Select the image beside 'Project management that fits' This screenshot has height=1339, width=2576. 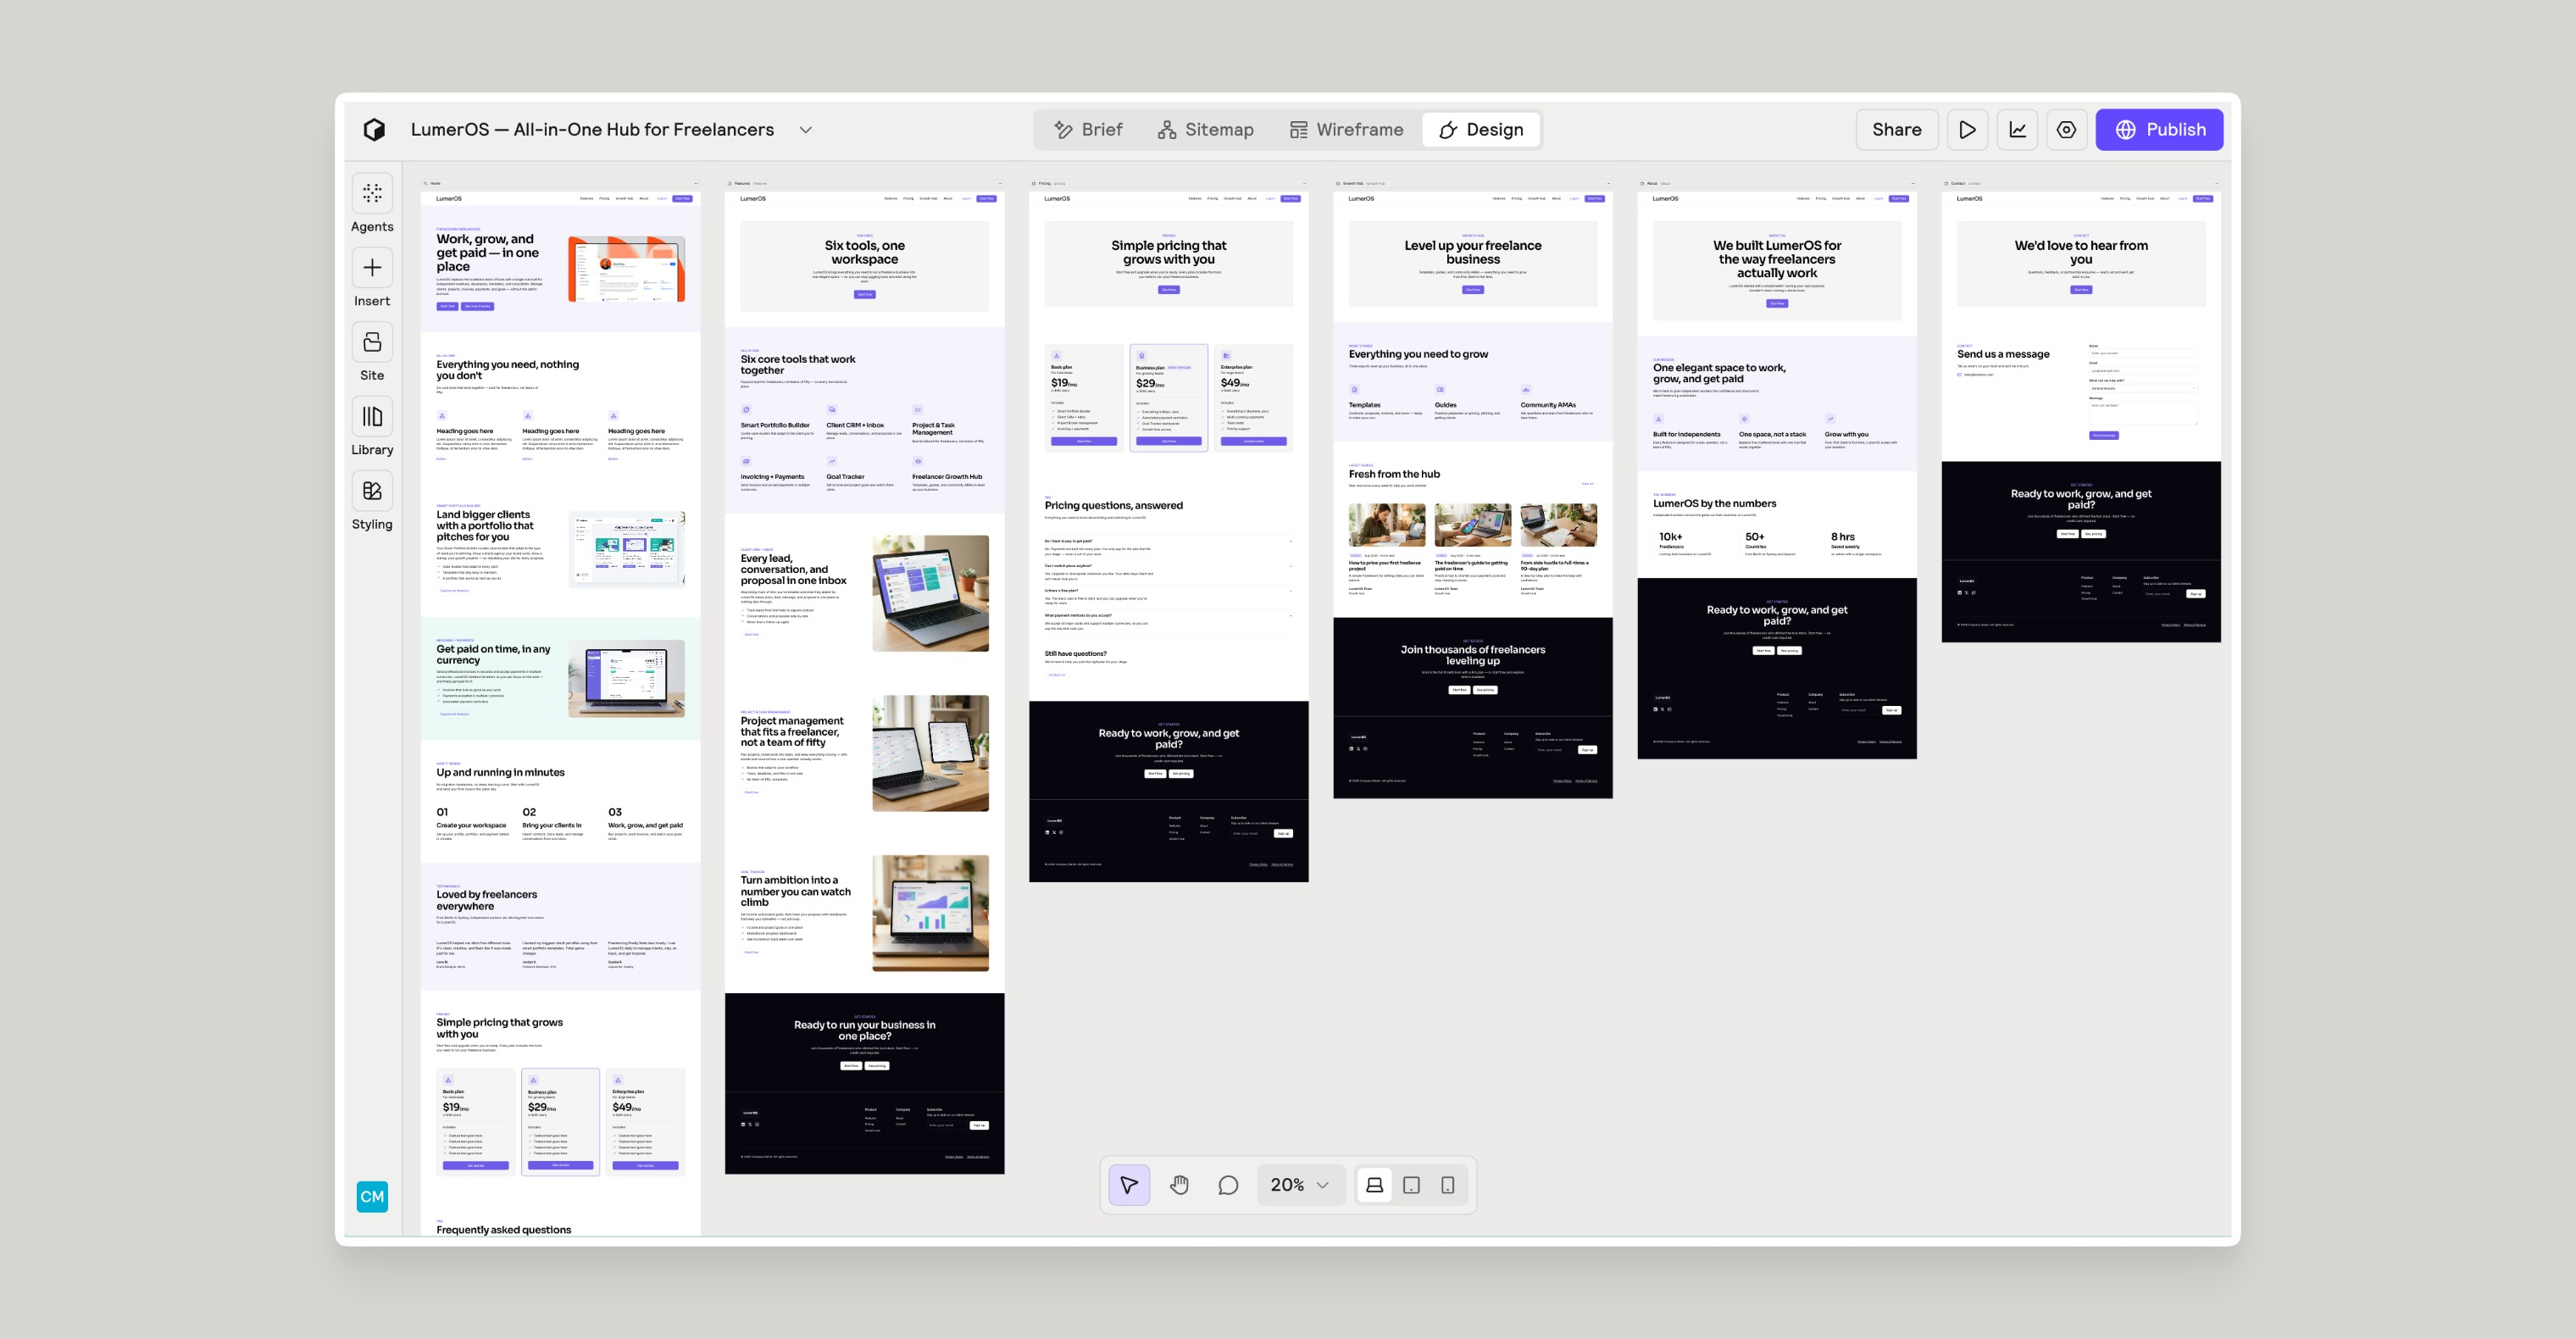click(x=931, y=753)
